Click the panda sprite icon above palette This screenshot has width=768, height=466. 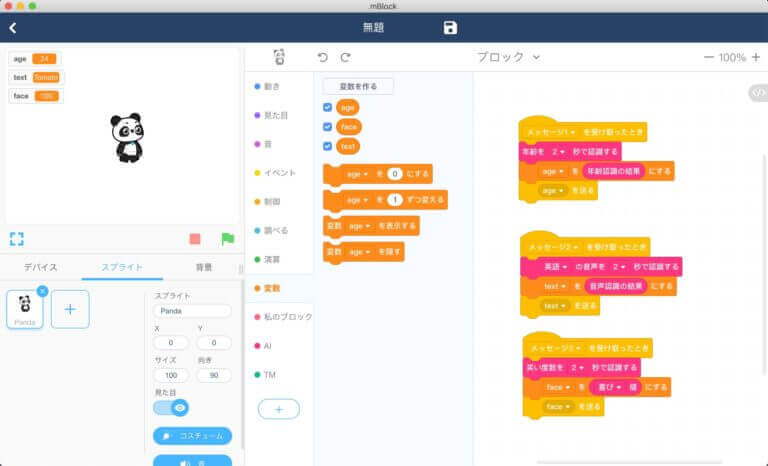[x=279, y=57]
